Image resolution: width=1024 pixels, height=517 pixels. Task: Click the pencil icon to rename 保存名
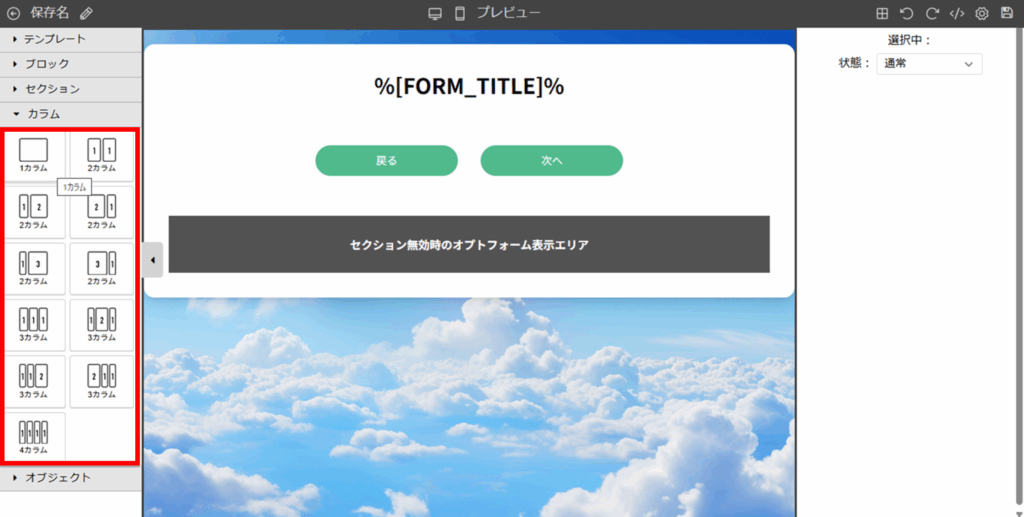(86, 13)
